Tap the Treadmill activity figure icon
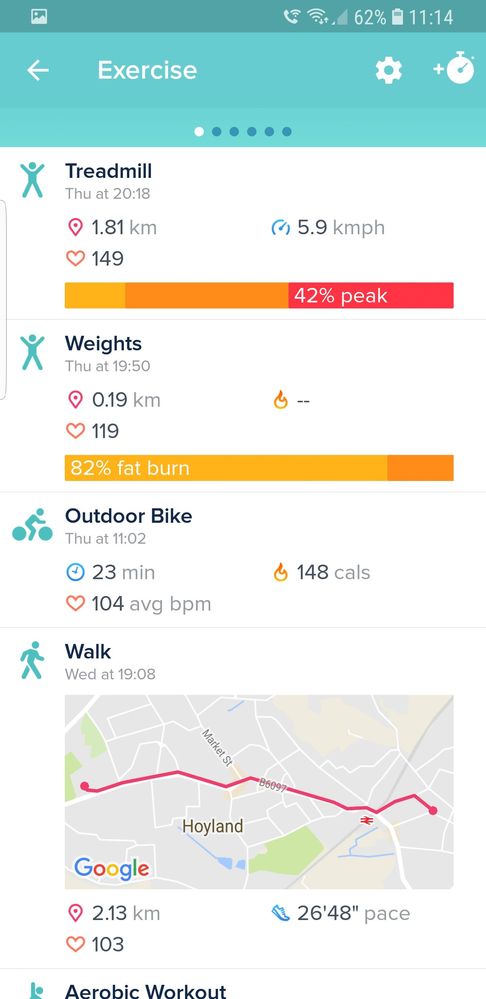Image resolution: width=486 pixels, height=999 pixels. (x=32, y=180)
